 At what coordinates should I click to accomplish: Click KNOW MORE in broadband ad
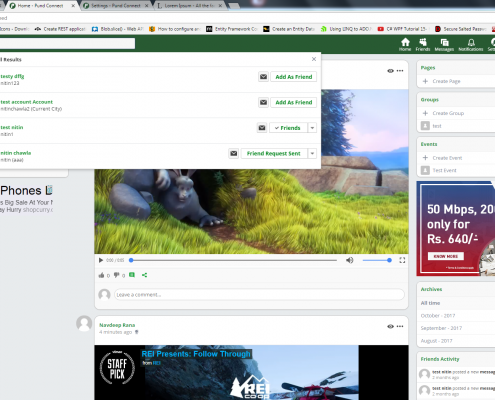click(x=446, y=256)
